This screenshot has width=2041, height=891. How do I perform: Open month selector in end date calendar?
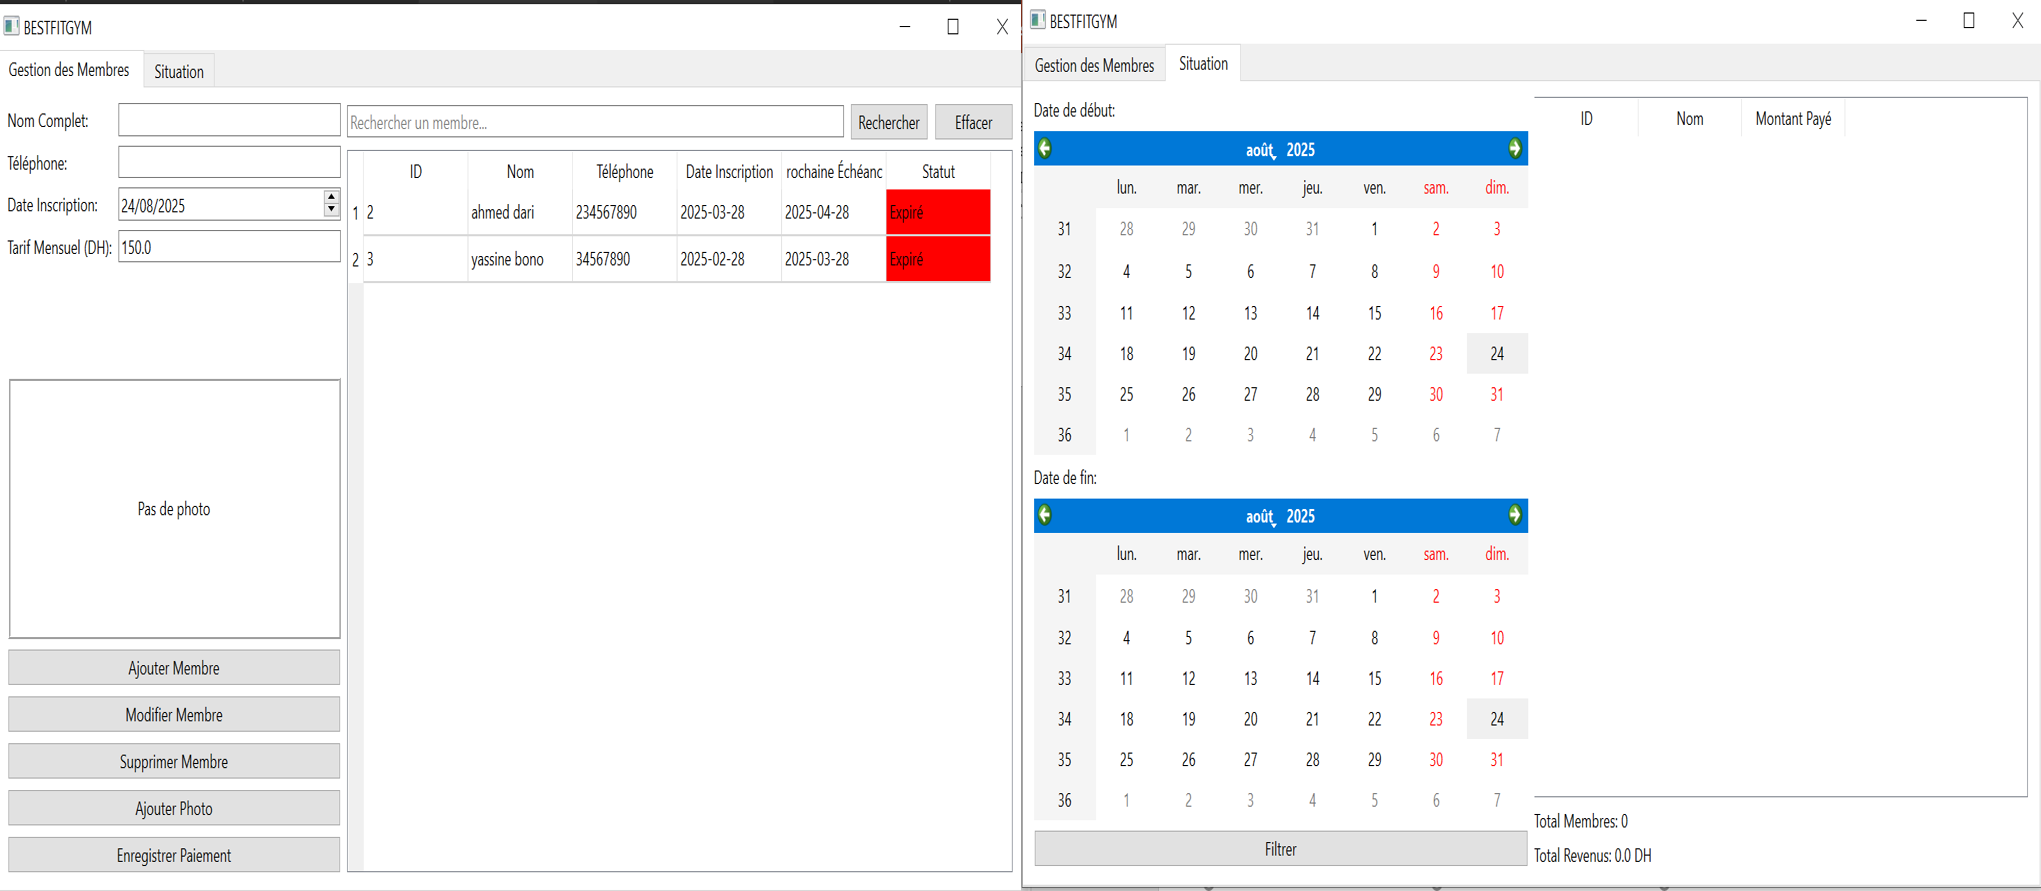[x=1259, y=516]
